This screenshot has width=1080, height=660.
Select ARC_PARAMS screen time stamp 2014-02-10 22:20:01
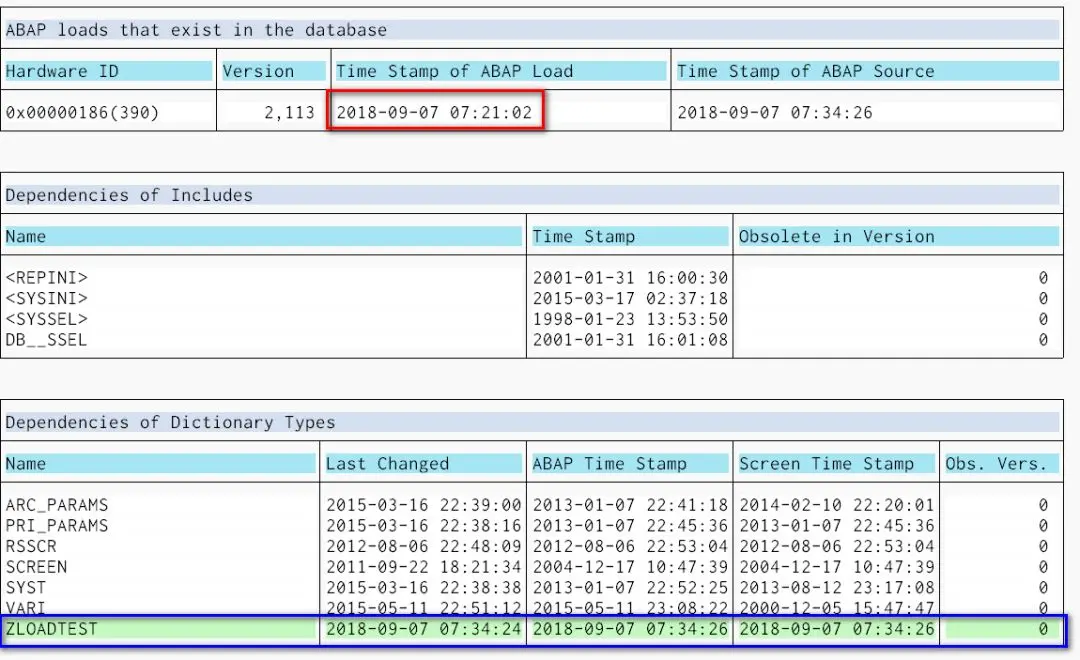pos(837,506)
